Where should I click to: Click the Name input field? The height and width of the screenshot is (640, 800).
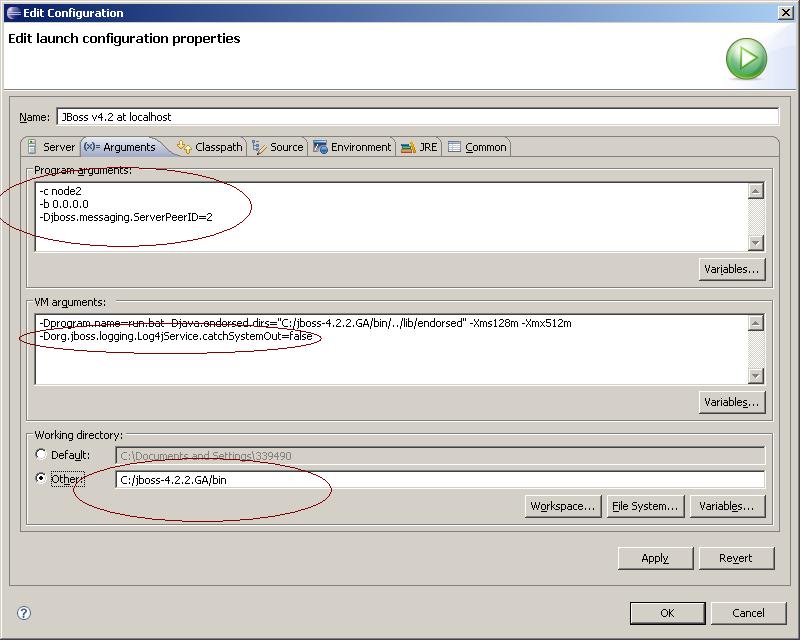pos(417,116)
